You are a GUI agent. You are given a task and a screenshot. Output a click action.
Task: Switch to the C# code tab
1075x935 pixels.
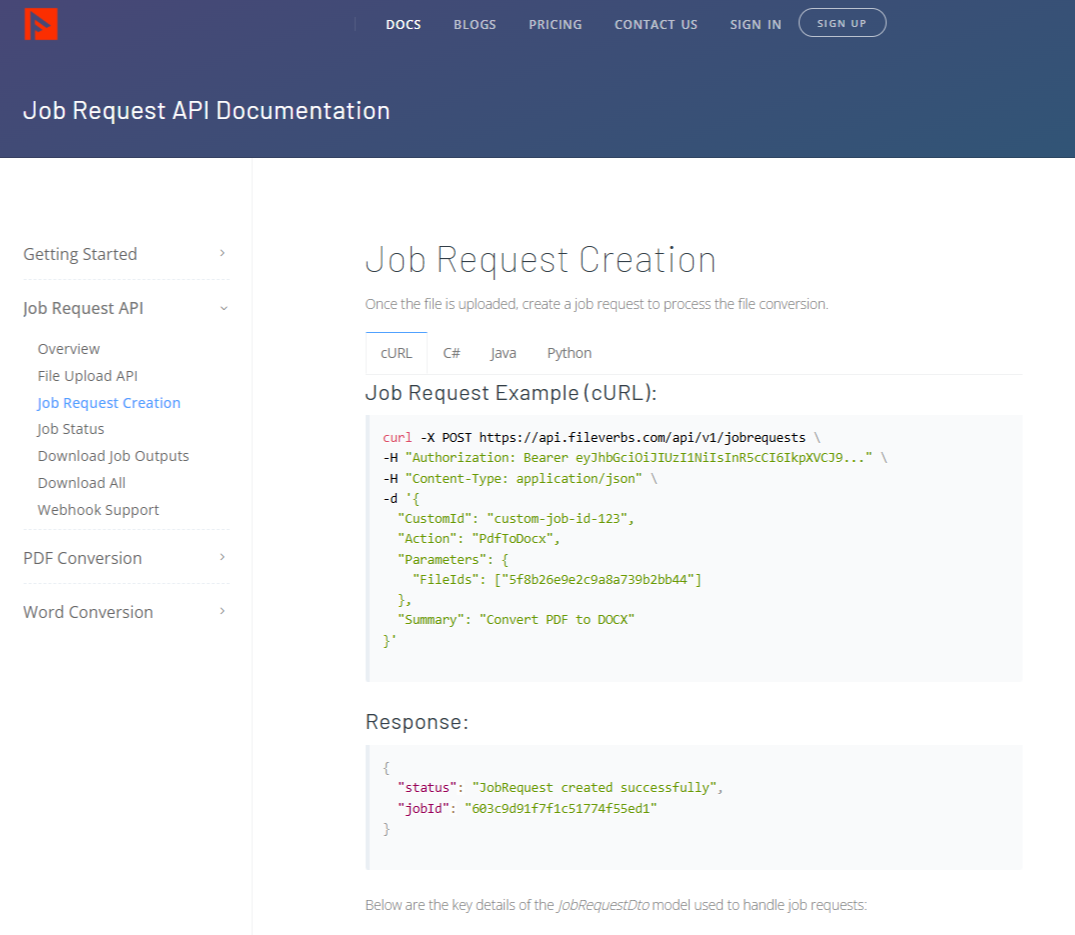(451, 353)
